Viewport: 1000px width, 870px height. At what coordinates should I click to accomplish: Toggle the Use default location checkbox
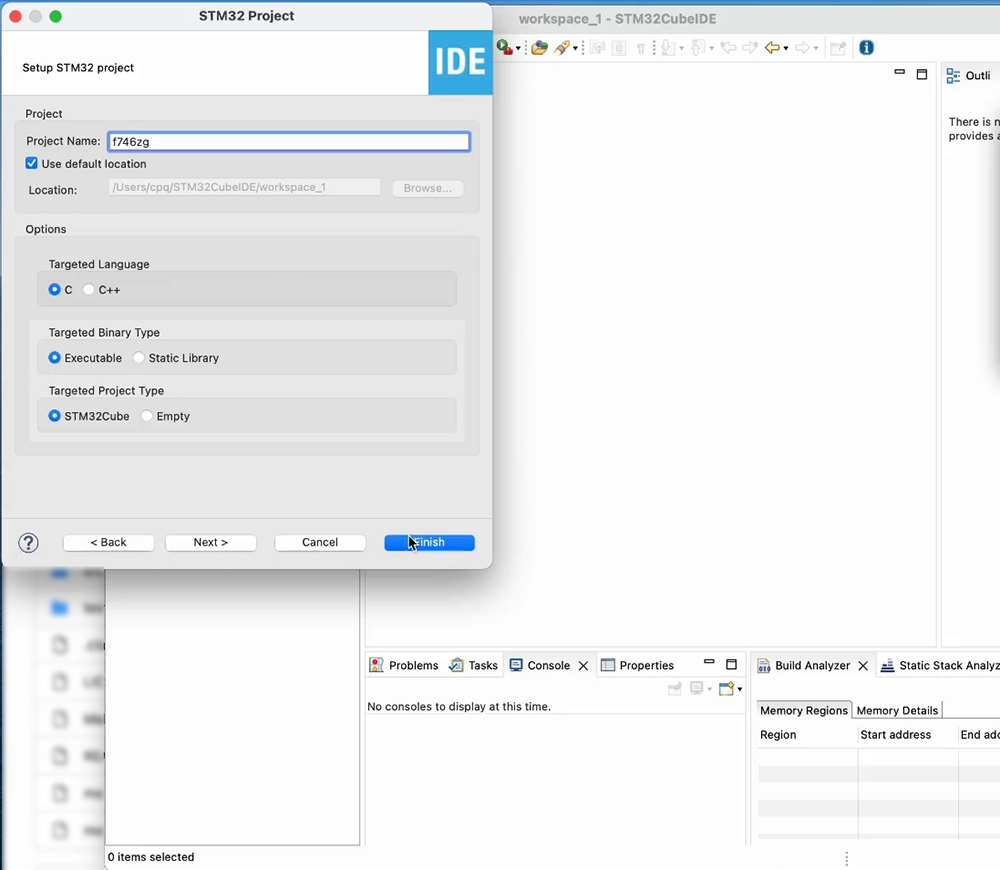point(32,164)
